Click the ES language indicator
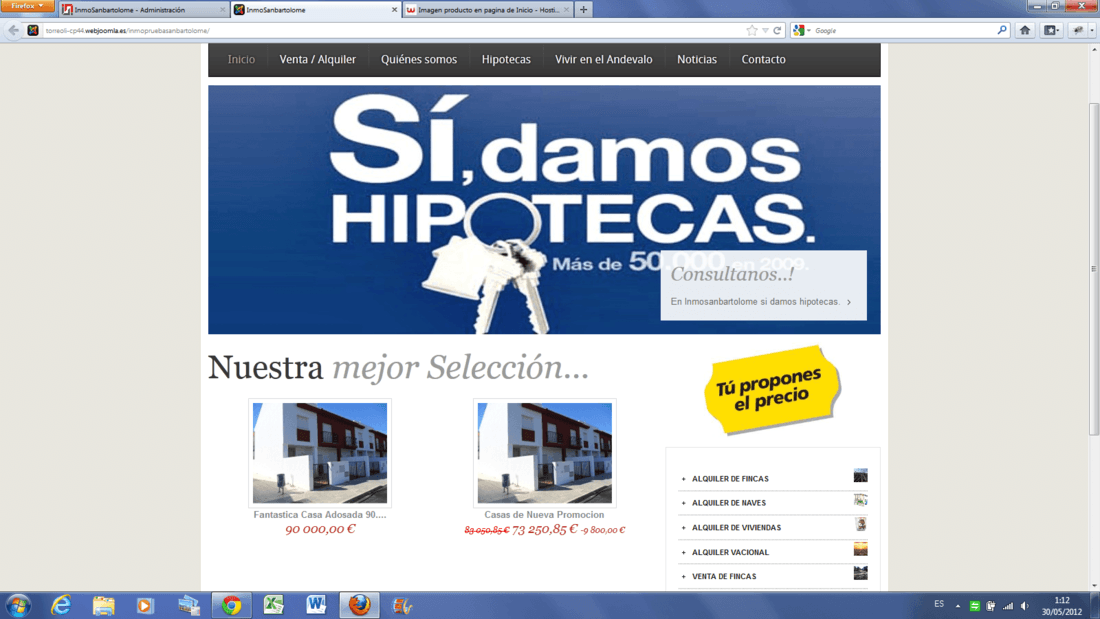The height and width of the screenshot is (619, 1100). (x=939, y=604)
